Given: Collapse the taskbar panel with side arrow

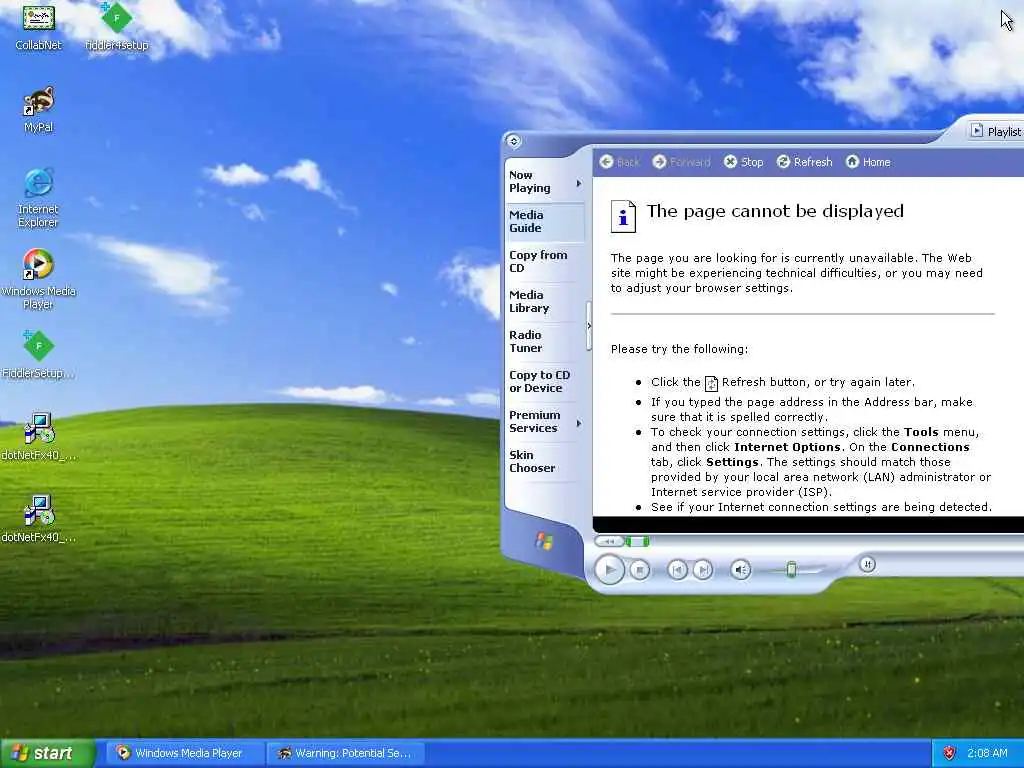Looking at the screenshot, I should [588, 326].
